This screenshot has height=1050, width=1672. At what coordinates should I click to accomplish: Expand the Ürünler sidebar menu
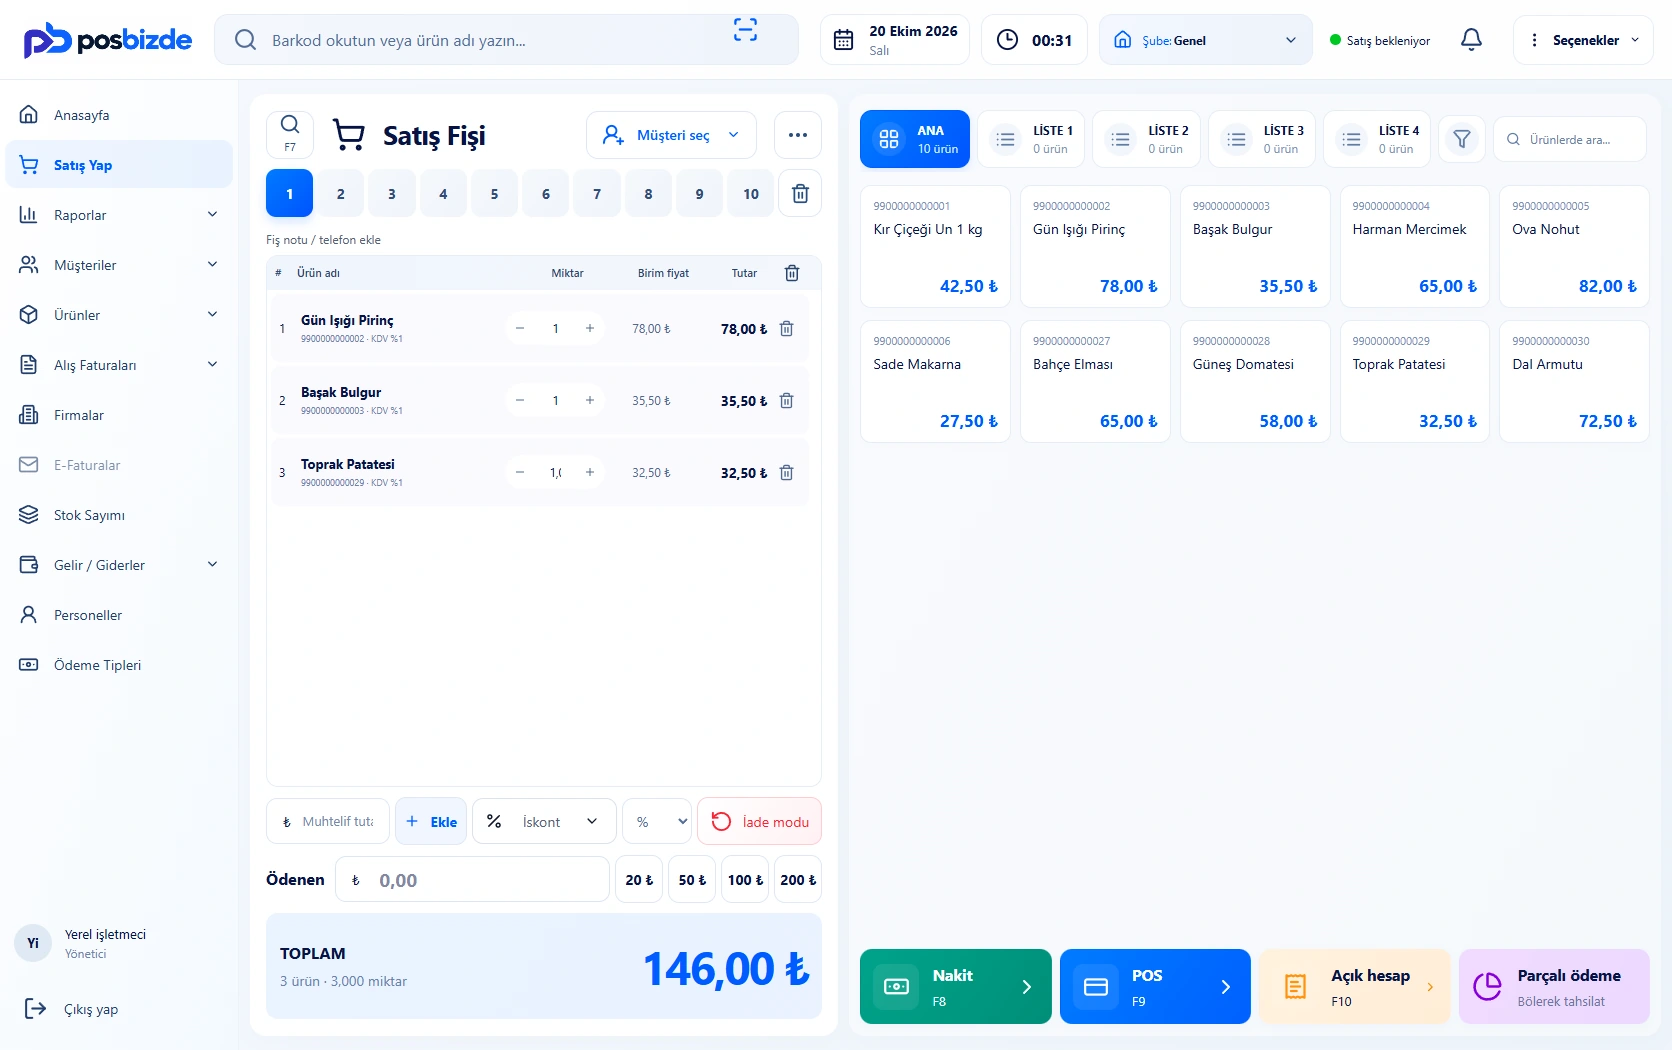[119, 315]
